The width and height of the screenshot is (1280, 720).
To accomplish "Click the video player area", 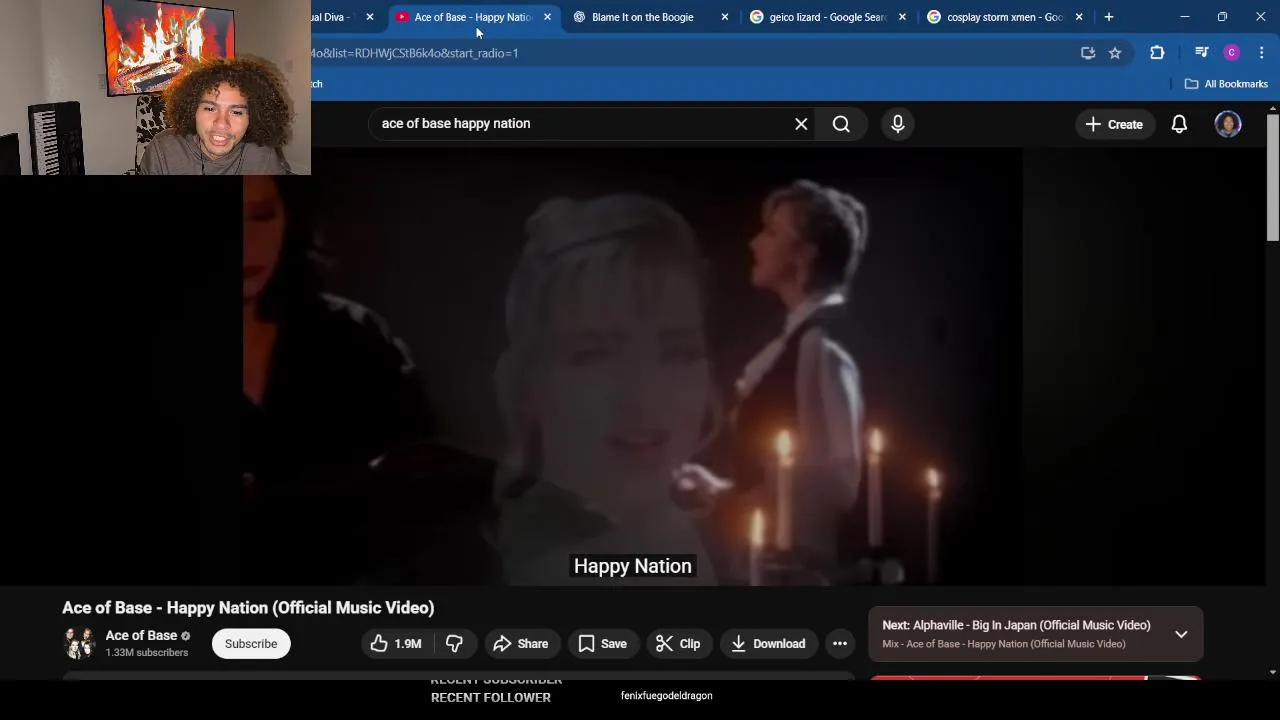I will [x=632, y=366].
